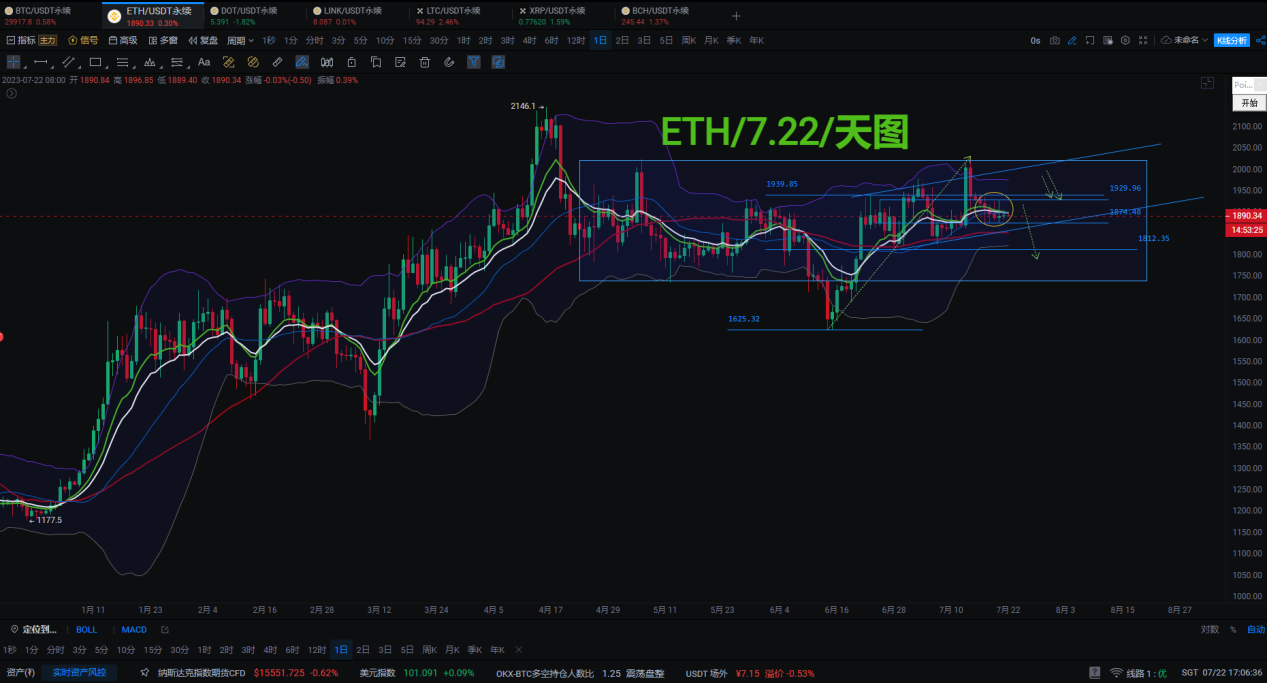Click the 指标 indicators button

pyautogui.click(x=20, y=40)
